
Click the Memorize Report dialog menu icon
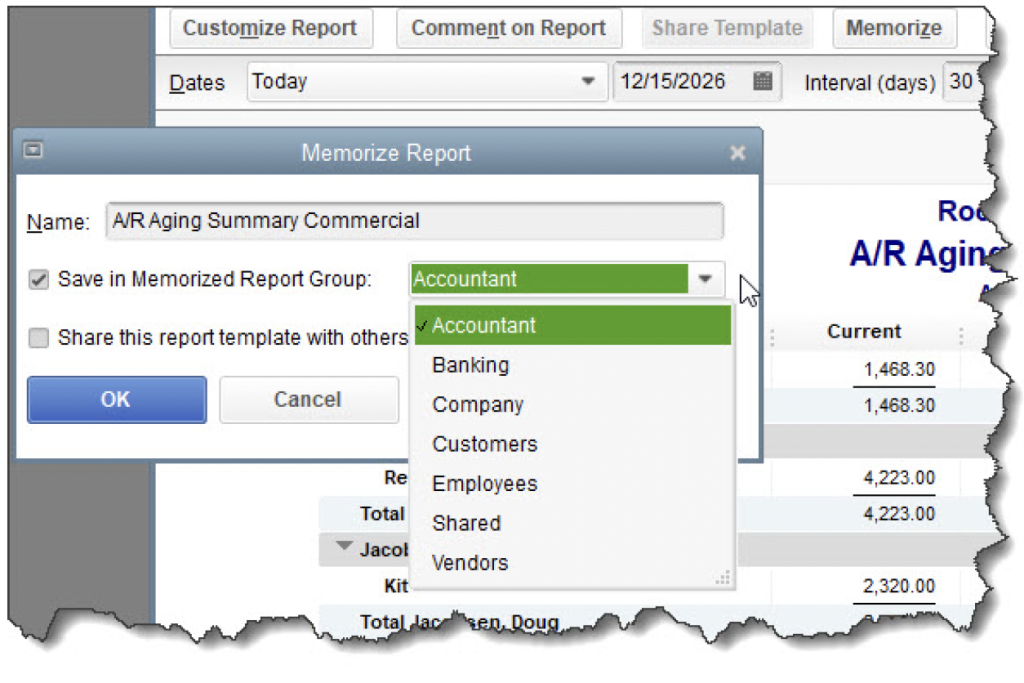pyautogui.click(x=34, y=151)
